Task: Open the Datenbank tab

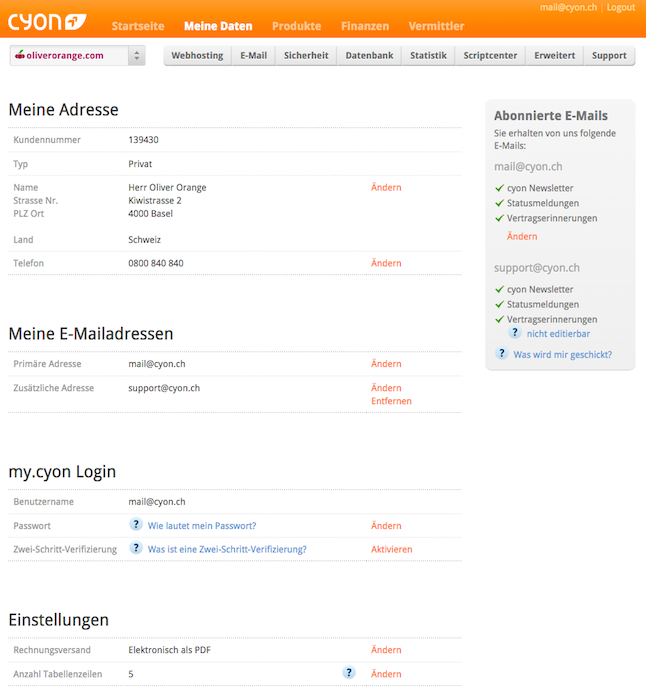Action: 369,56
